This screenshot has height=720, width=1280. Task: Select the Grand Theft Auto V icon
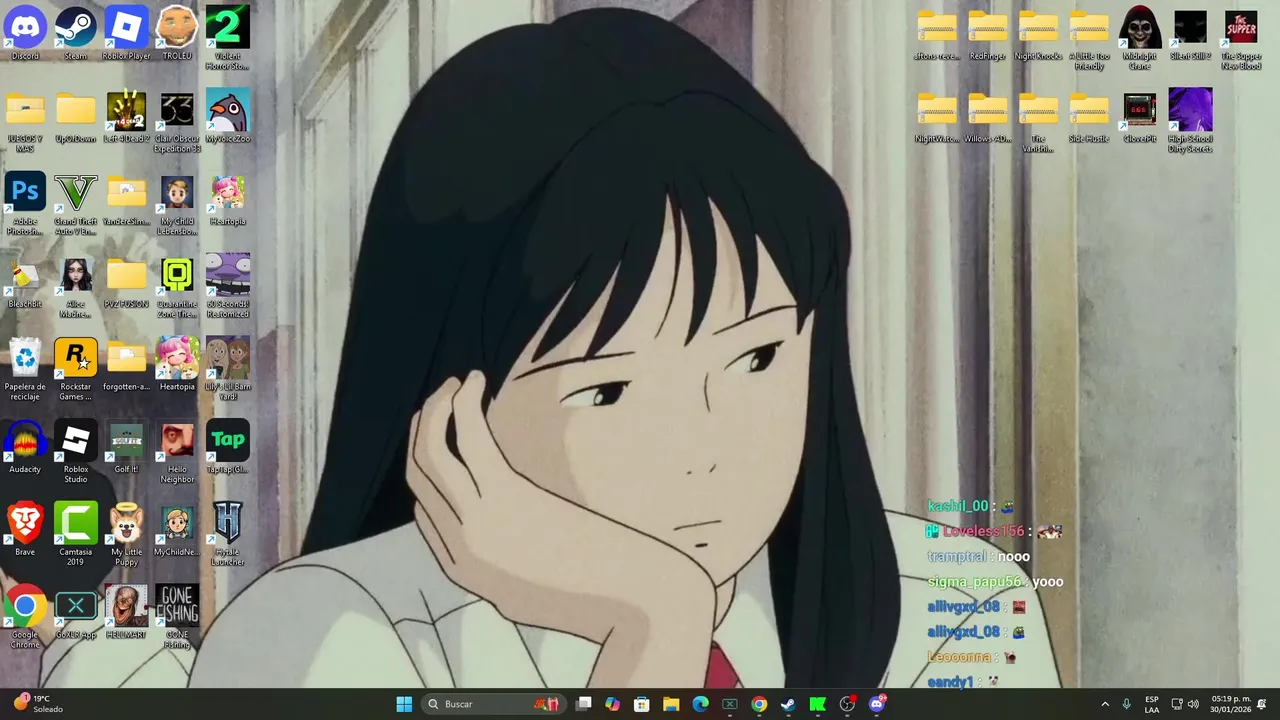coord(76,204)
